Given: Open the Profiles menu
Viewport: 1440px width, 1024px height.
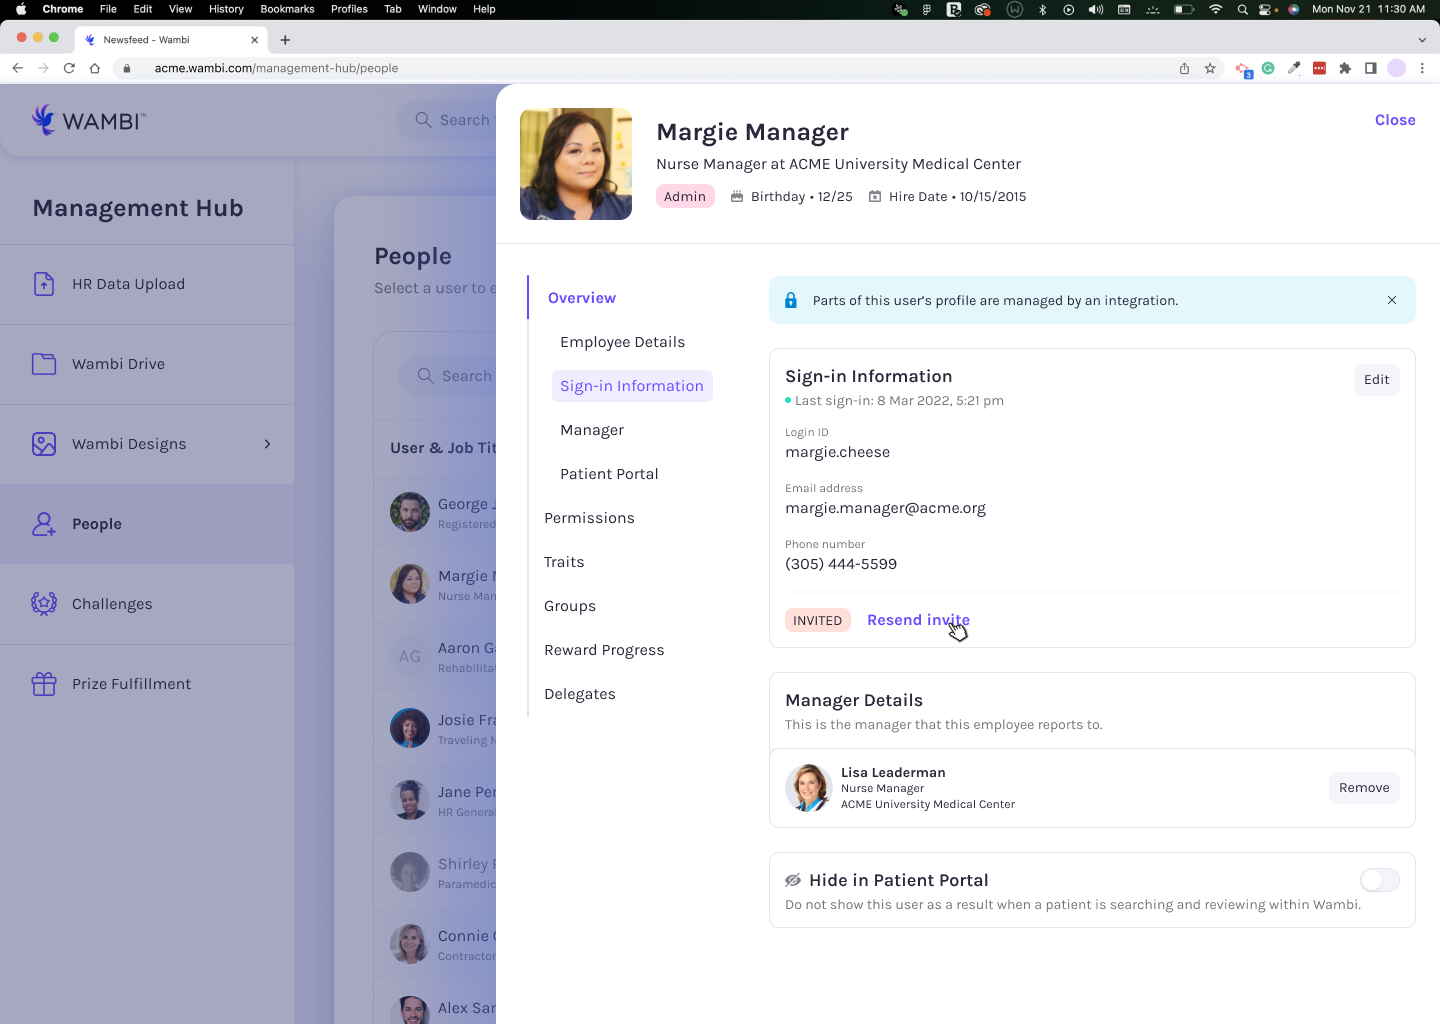Looking at the screenshot, I should click(x=349, y=9).
